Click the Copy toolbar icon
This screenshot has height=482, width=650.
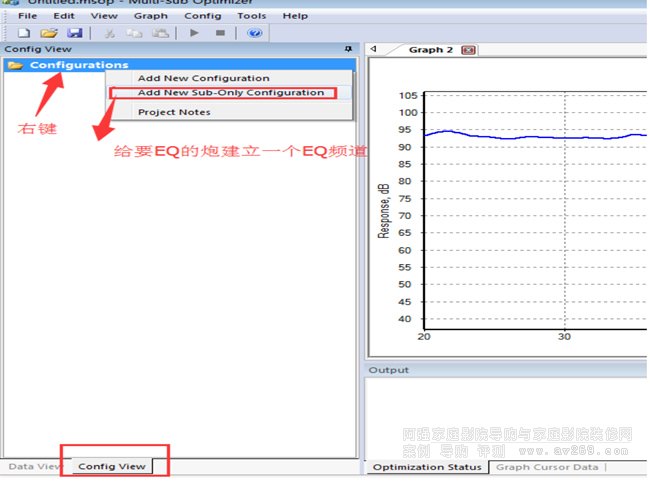[x=135, y=33]
